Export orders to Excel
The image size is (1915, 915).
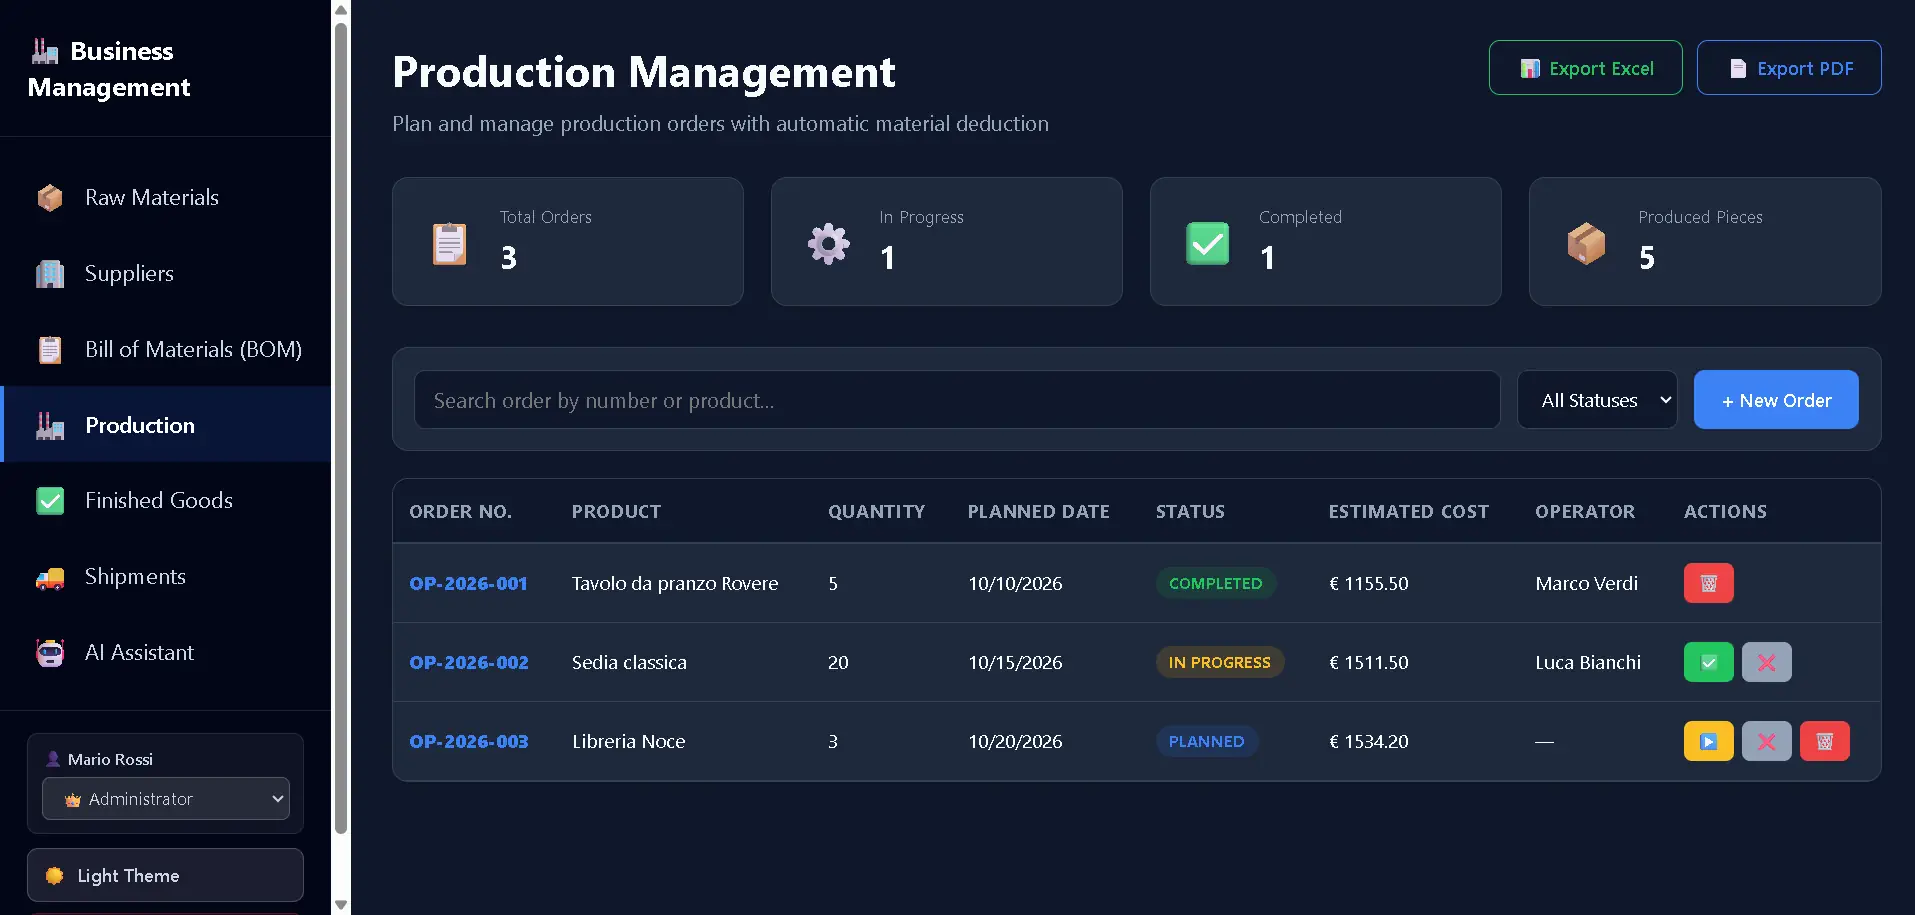click(1586, 68)
